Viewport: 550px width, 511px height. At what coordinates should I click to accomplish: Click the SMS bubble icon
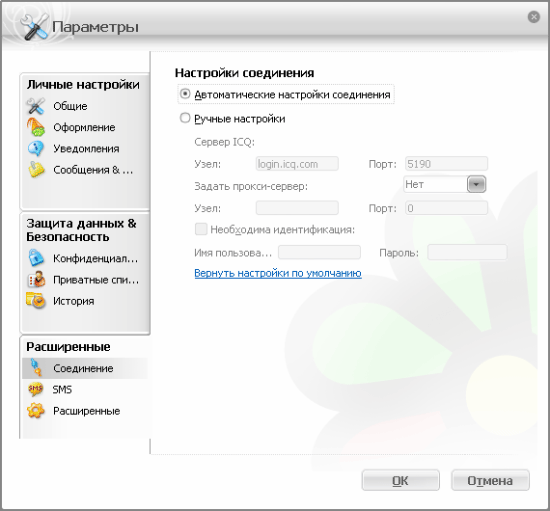point(35,389)
